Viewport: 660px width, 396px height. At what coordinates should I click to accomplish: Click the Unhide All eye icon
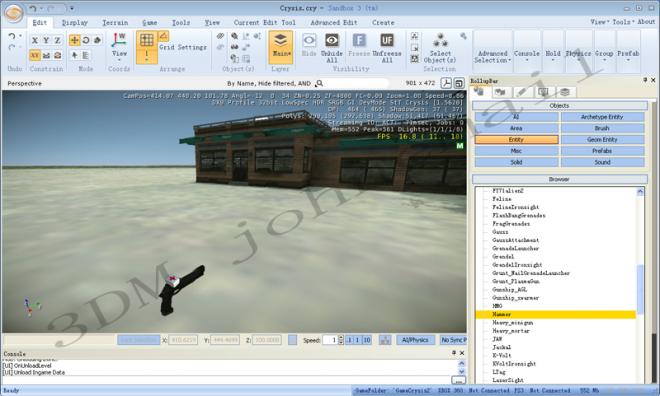tap(332, 40)
